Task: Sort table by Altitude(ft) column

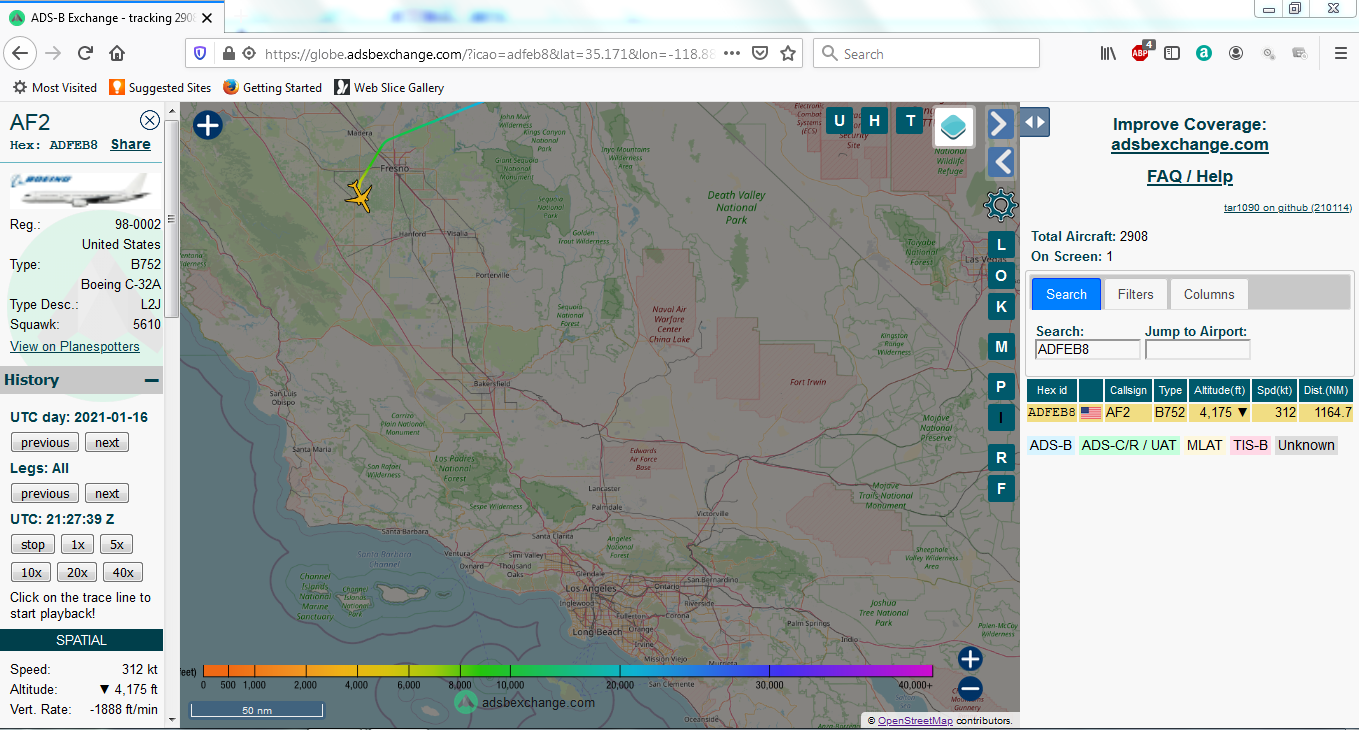Action: (x=1220, y=390)
